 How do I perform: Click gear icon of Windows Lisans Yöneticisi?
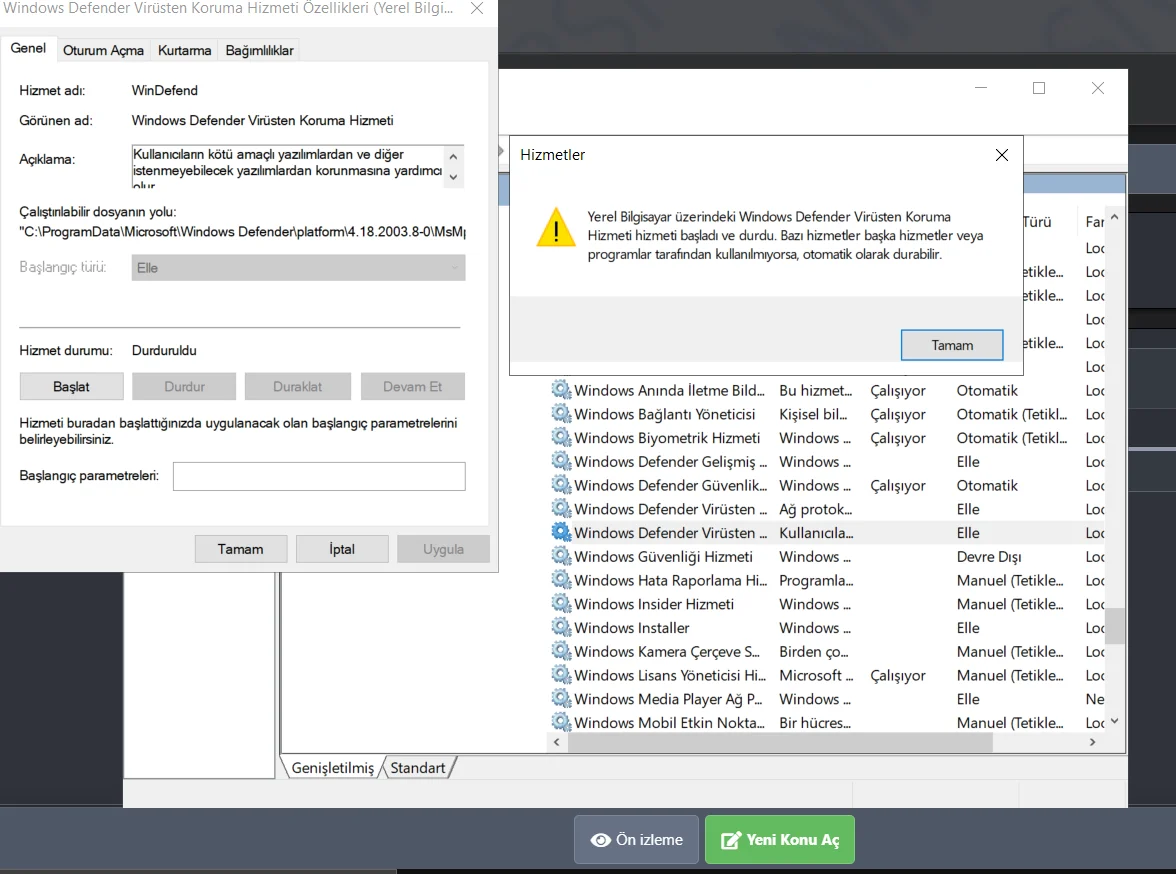pyautogui.click(x=560, y=674)
